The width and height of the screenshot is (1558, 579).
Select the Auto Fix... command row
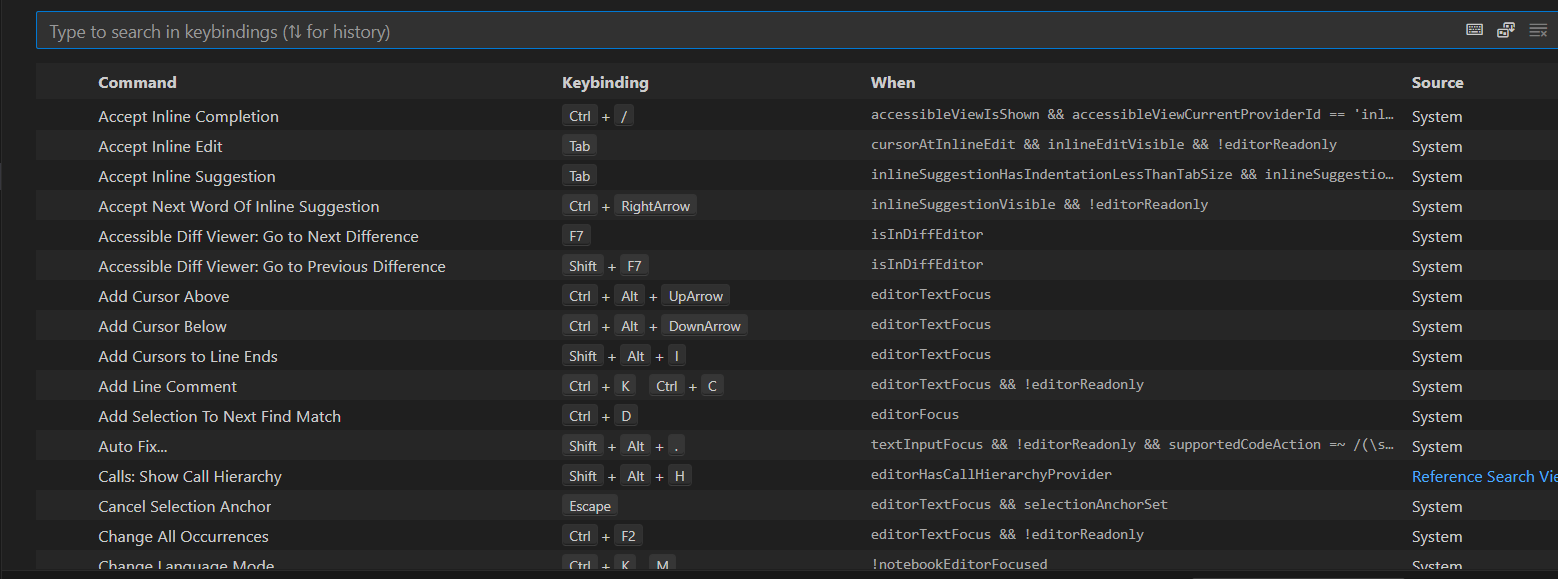click(133, 447)
